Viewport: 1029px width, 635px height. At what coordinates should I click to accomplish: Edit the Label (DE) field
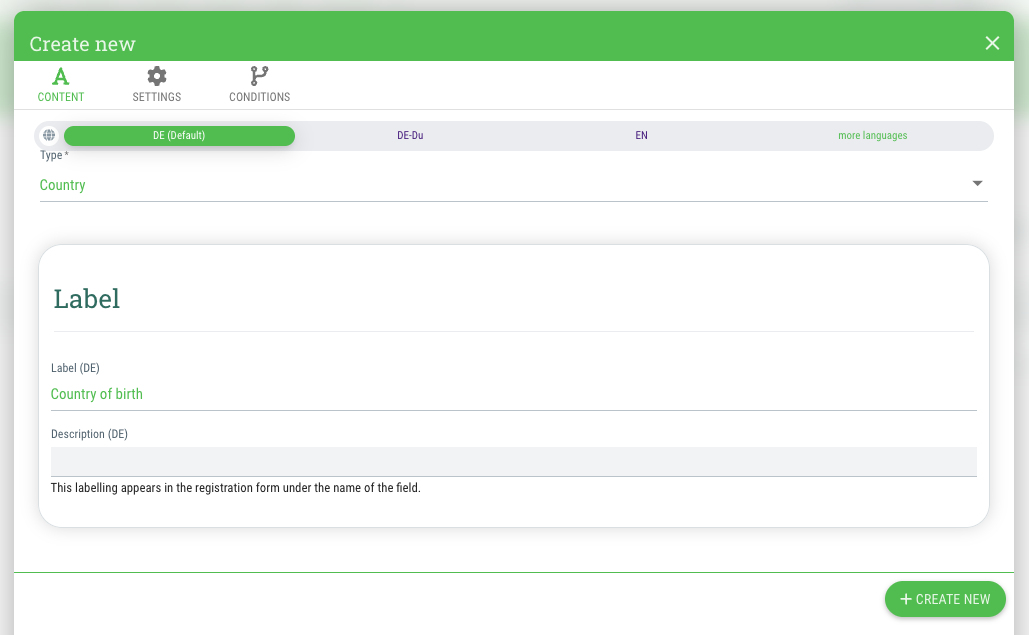point(513,394)
